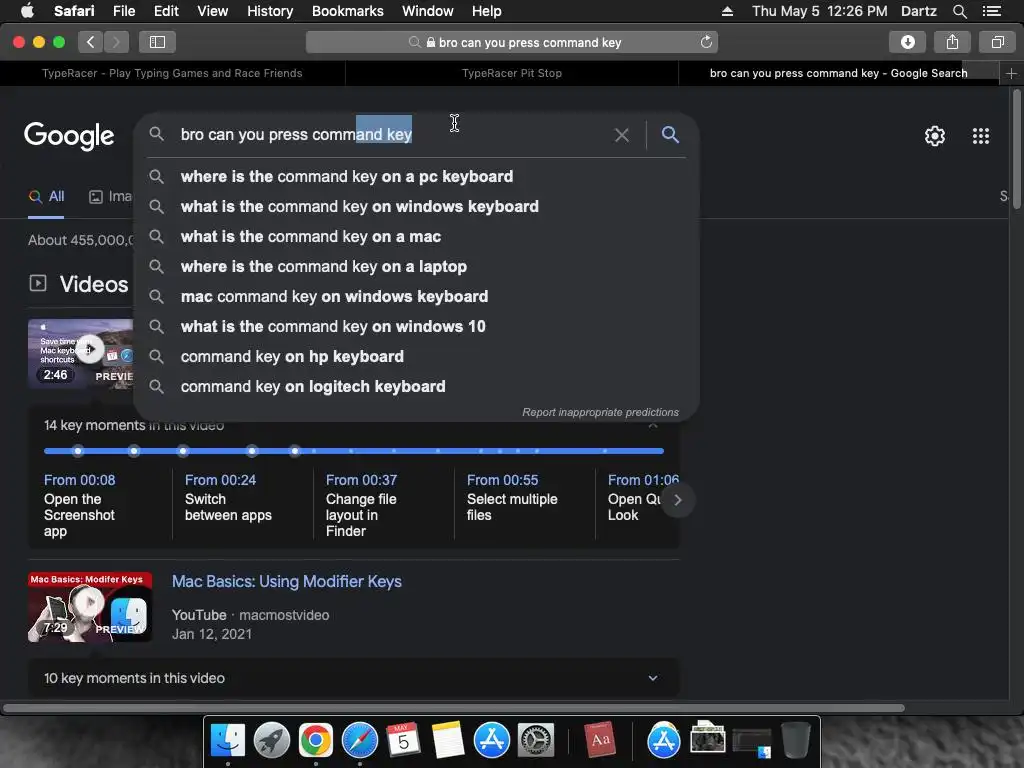Click the vertical page scrollbar
Image resolution: width=1024 pixels, height=768 pixels.
click(x=1017, y=150)
